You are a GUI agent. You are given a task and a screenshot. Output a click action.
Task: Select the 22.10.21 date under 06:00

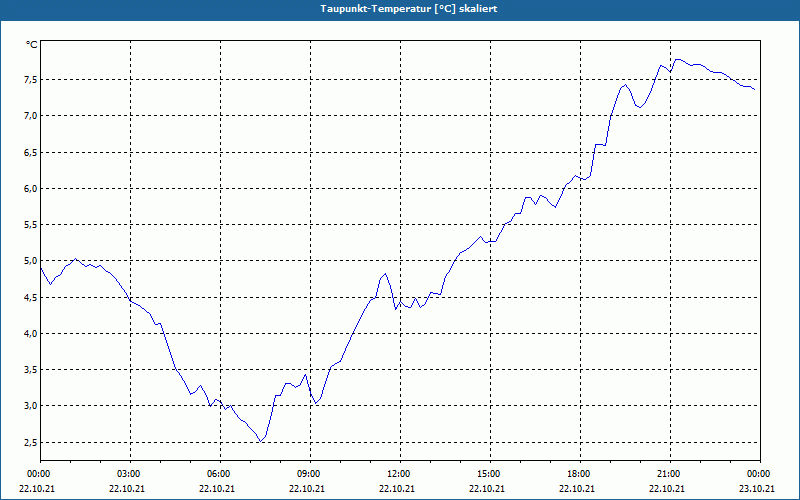pyautogui.click(x=217, y=488)
